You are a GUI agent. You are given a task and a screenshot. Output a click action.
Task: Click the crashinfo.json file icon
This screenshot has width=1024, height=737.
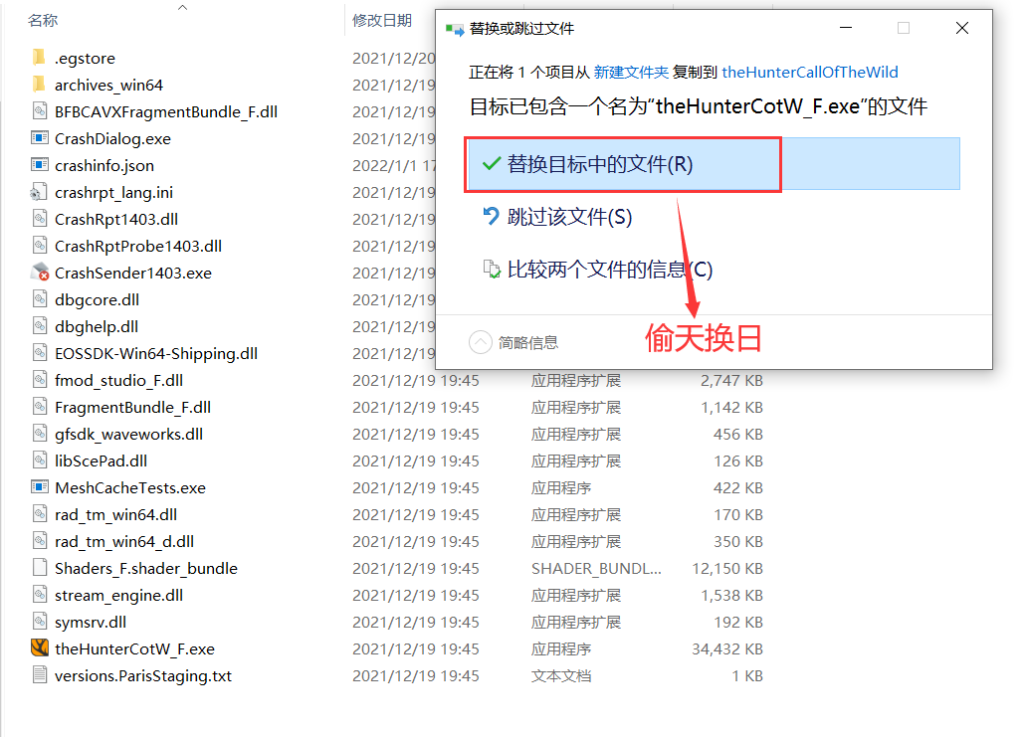[x=39, y=165]
